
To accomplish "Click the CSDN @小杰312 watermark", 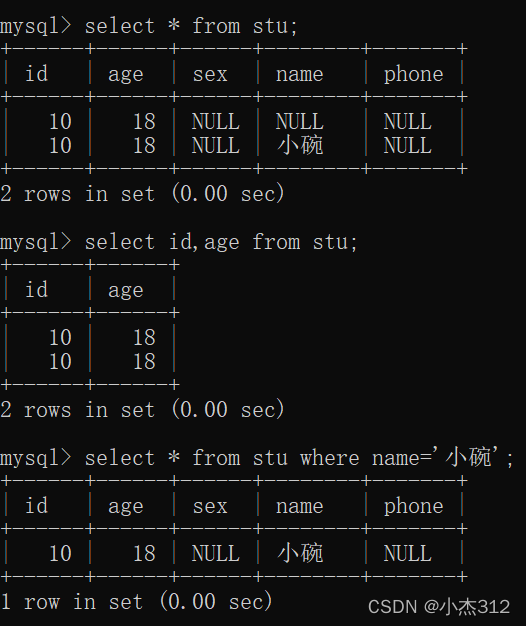I will [x=439, y=607].
